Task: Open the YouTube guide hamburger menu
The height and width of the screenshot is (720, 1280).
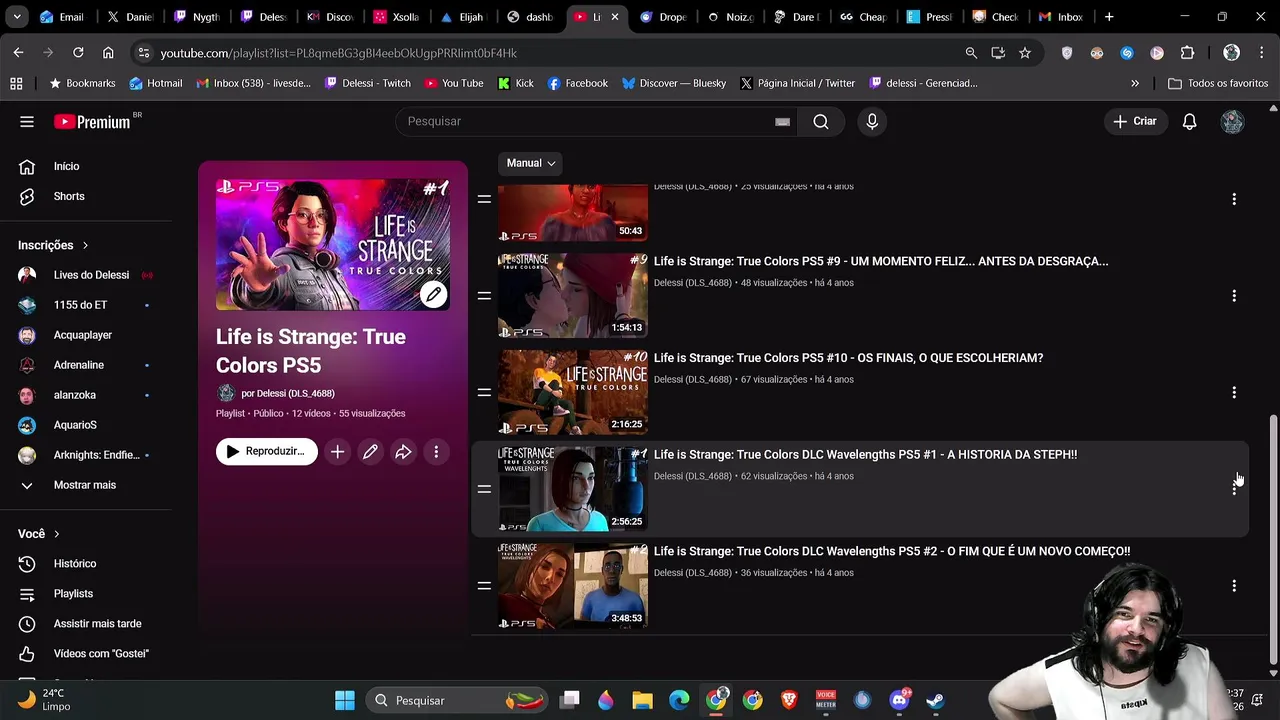Action: click(x=27, y=121)
